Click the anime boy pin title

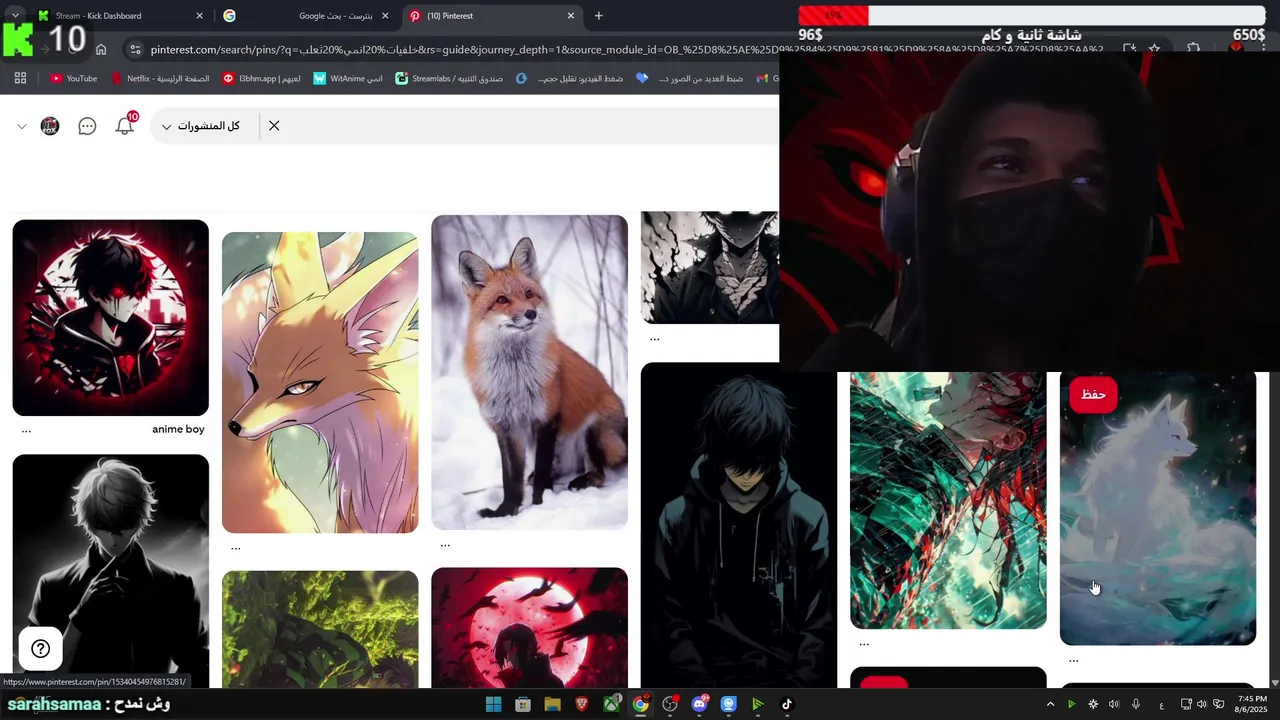coord(178,429)
